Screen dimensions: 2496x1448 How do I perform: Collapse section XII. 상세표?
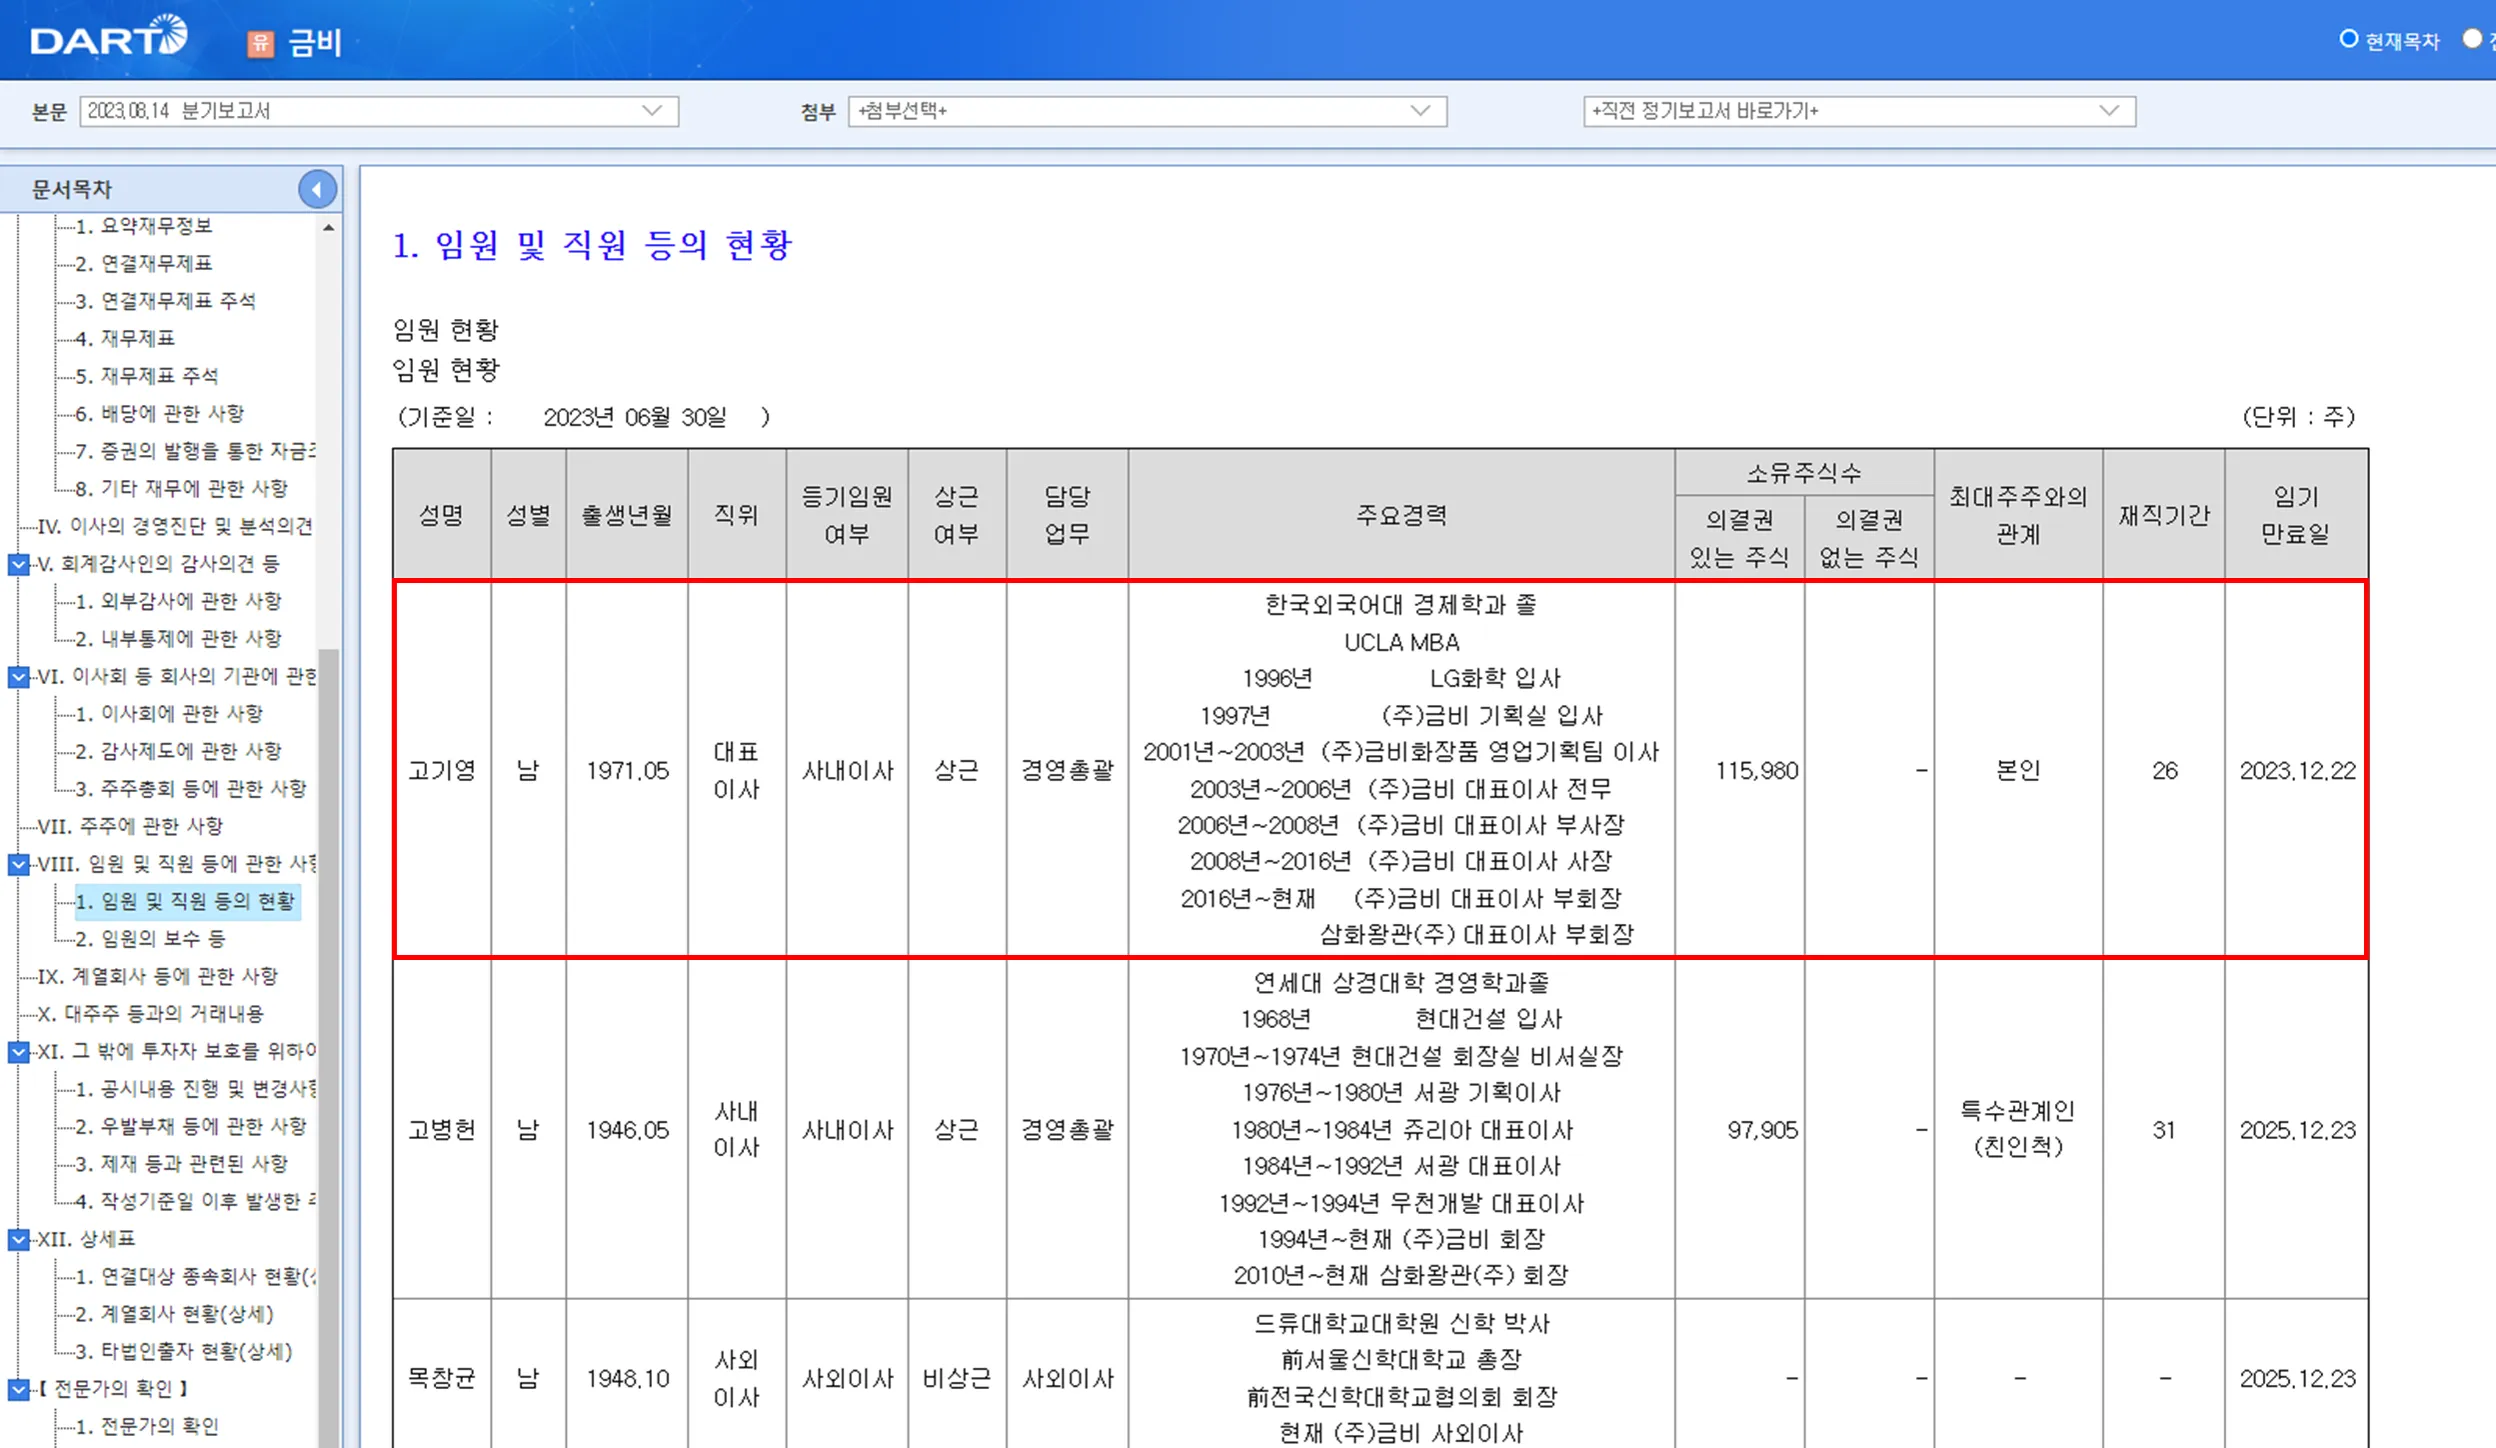(18, 1240)
